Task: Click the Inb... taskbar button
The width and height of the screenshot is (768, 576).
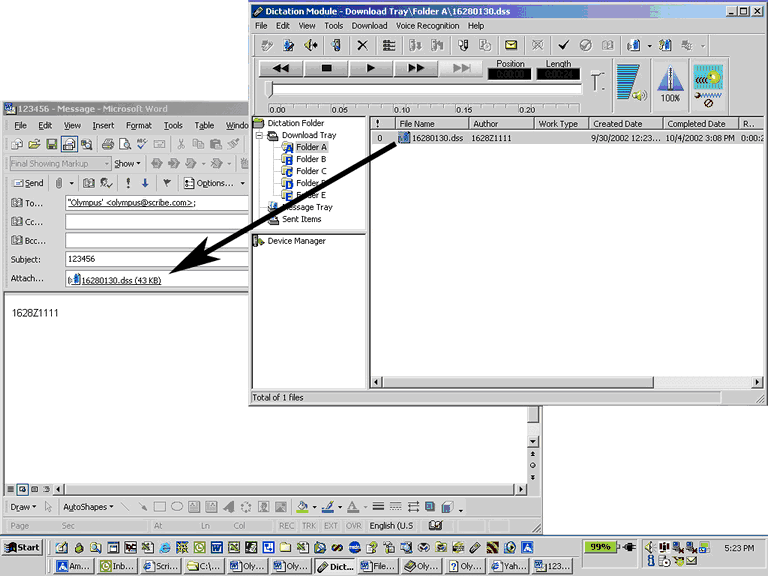Action: coord(118,566)
